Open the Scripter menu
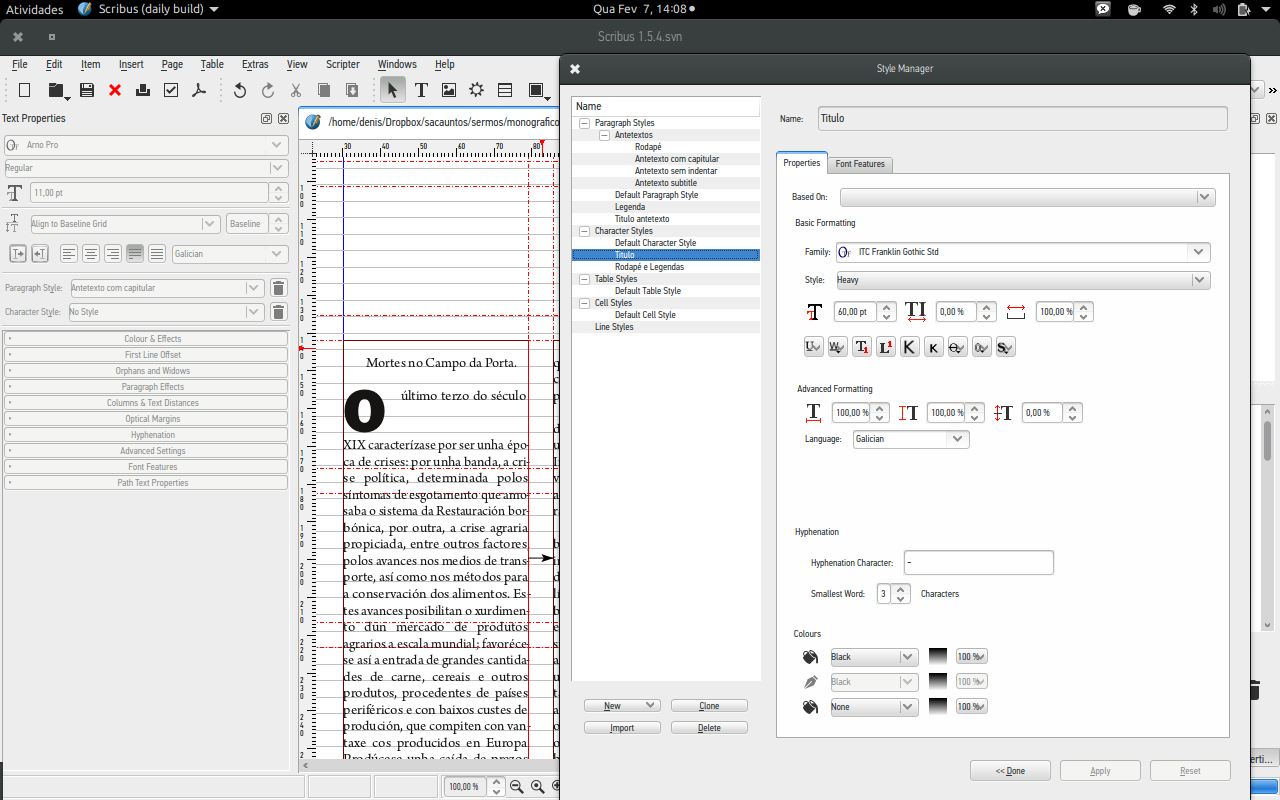The image size is (1280, 800). tap(342, 64)
